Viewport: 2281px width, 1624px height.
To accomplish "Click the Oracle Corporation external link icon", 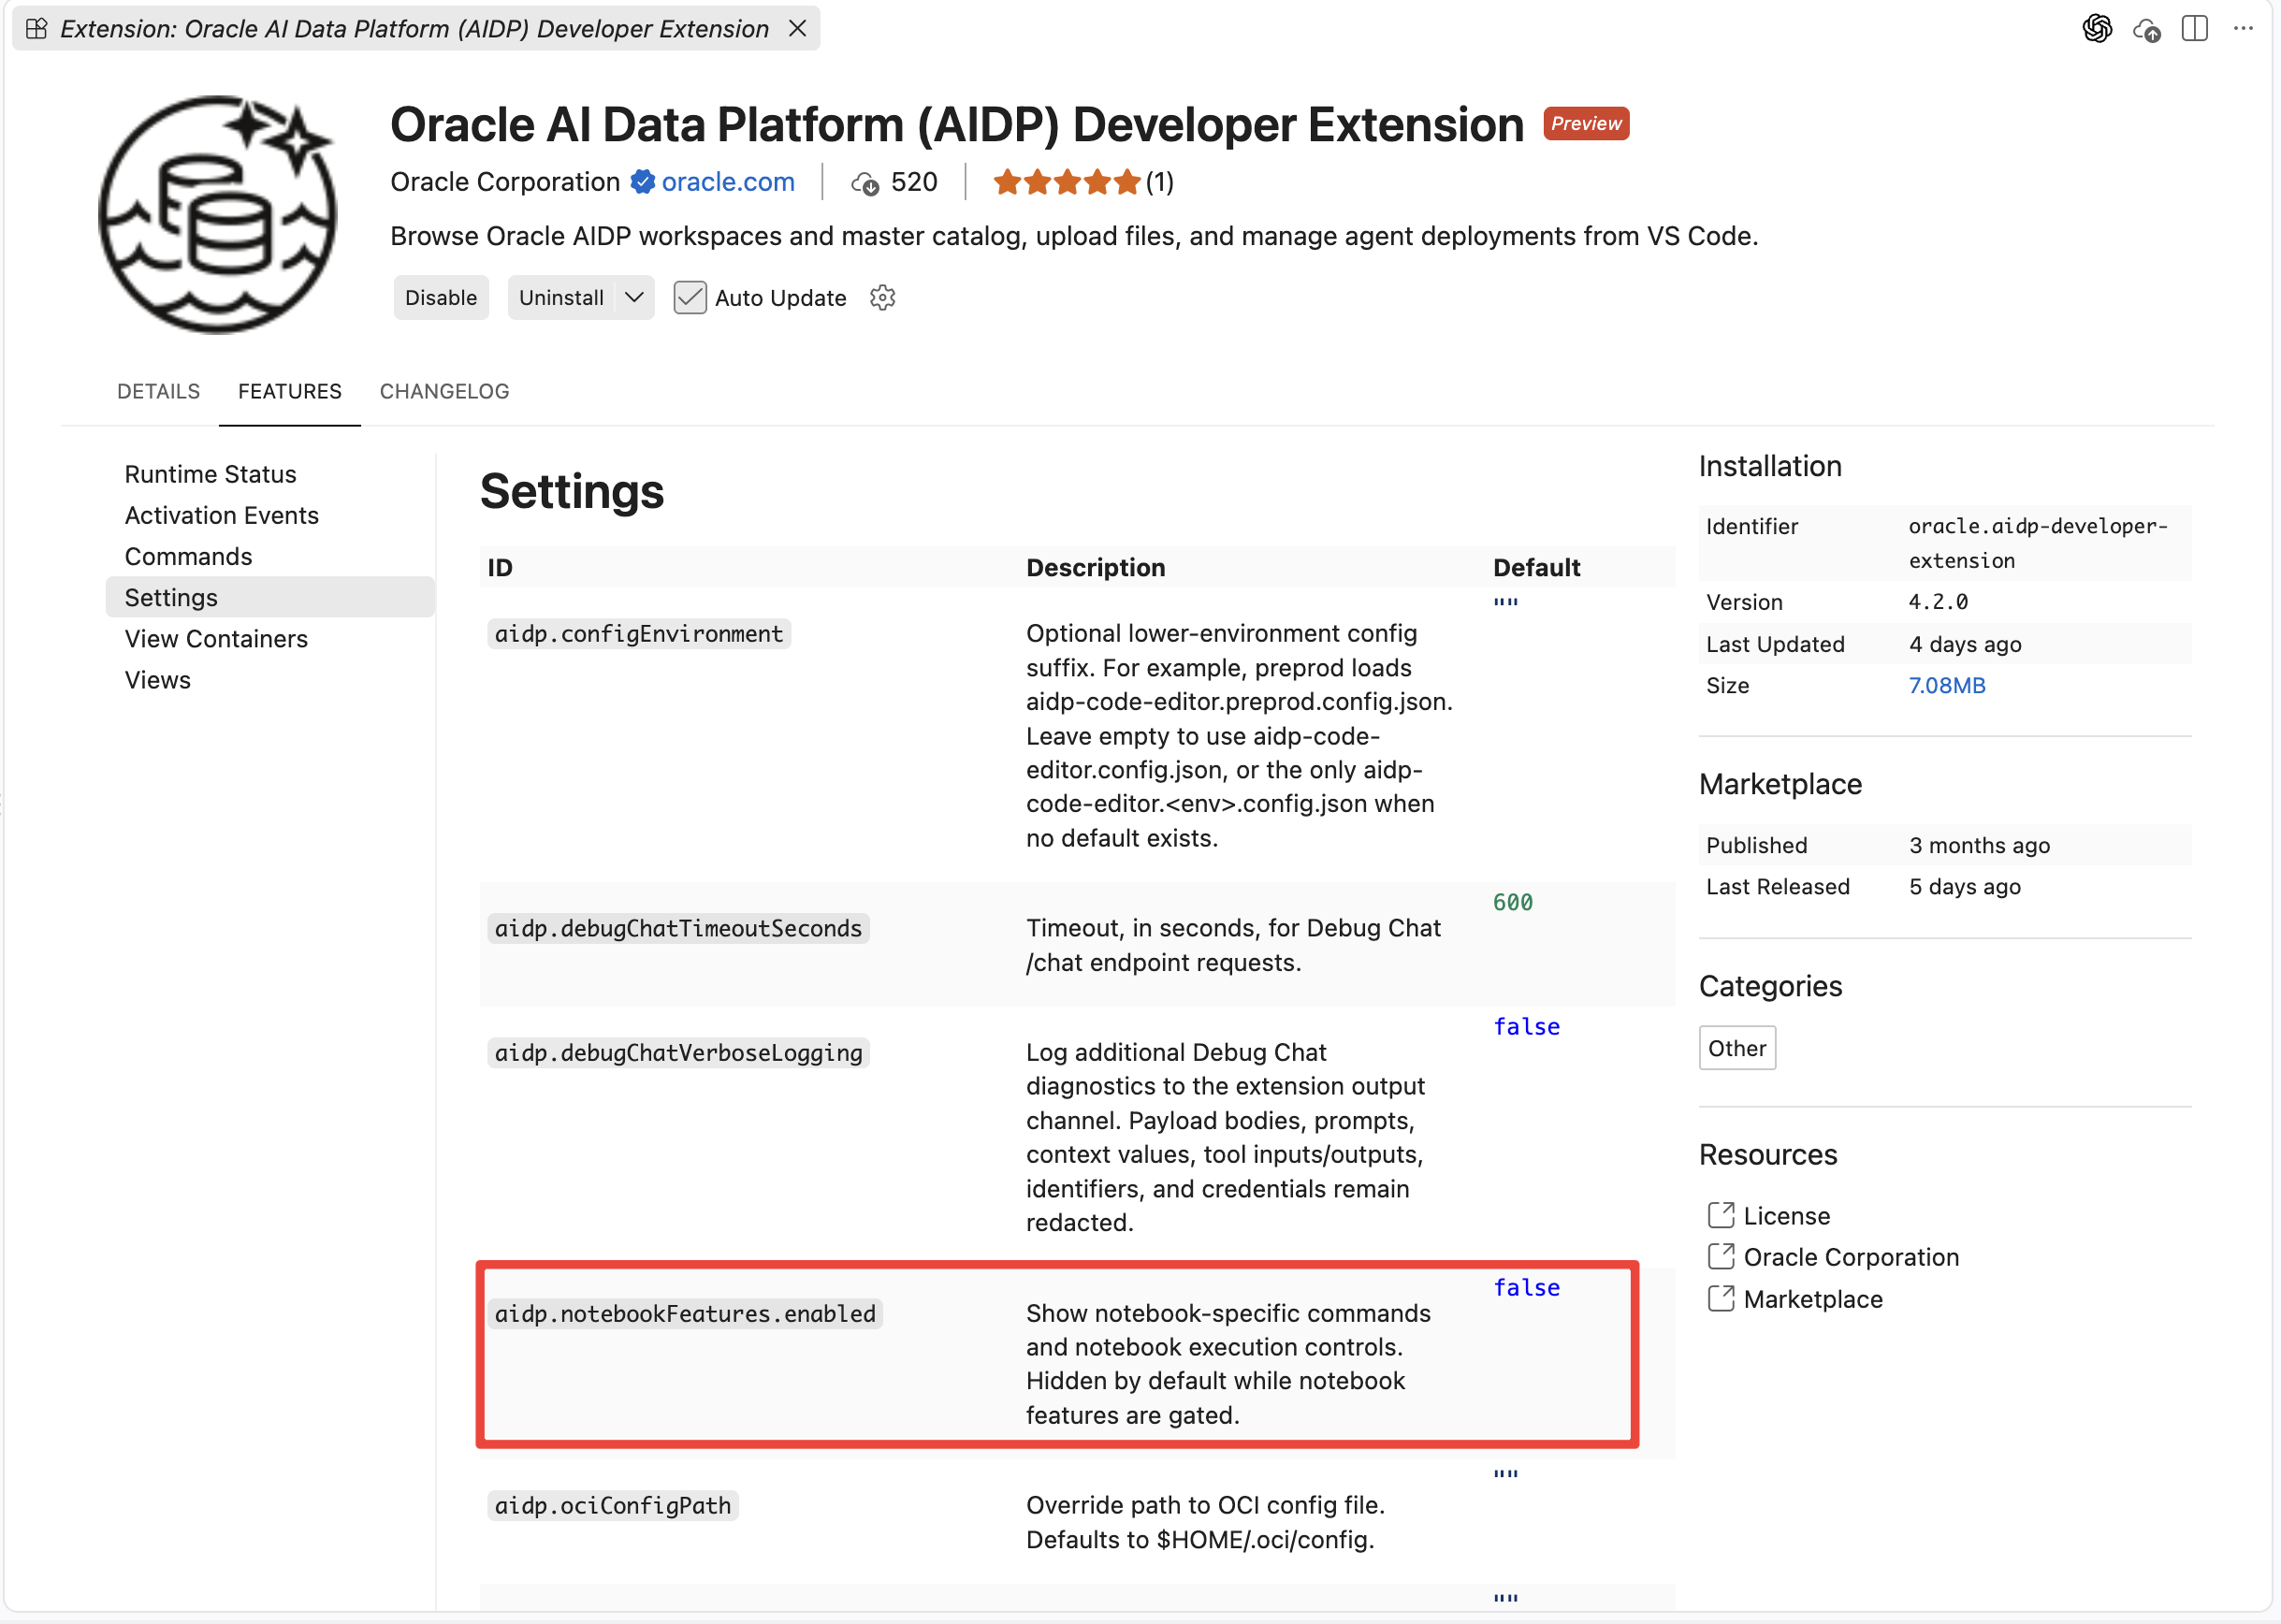I will click(1720, 1256).
